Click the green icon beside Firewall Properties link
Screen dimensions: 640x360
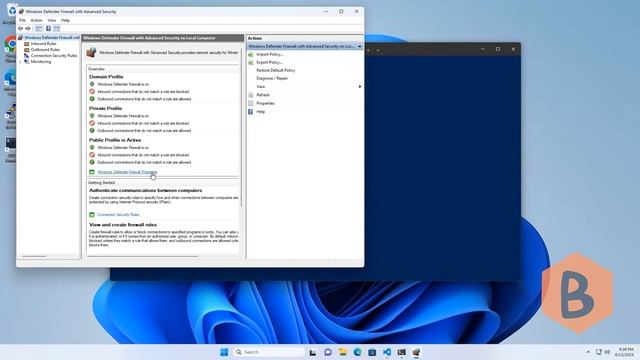(92, 172)
